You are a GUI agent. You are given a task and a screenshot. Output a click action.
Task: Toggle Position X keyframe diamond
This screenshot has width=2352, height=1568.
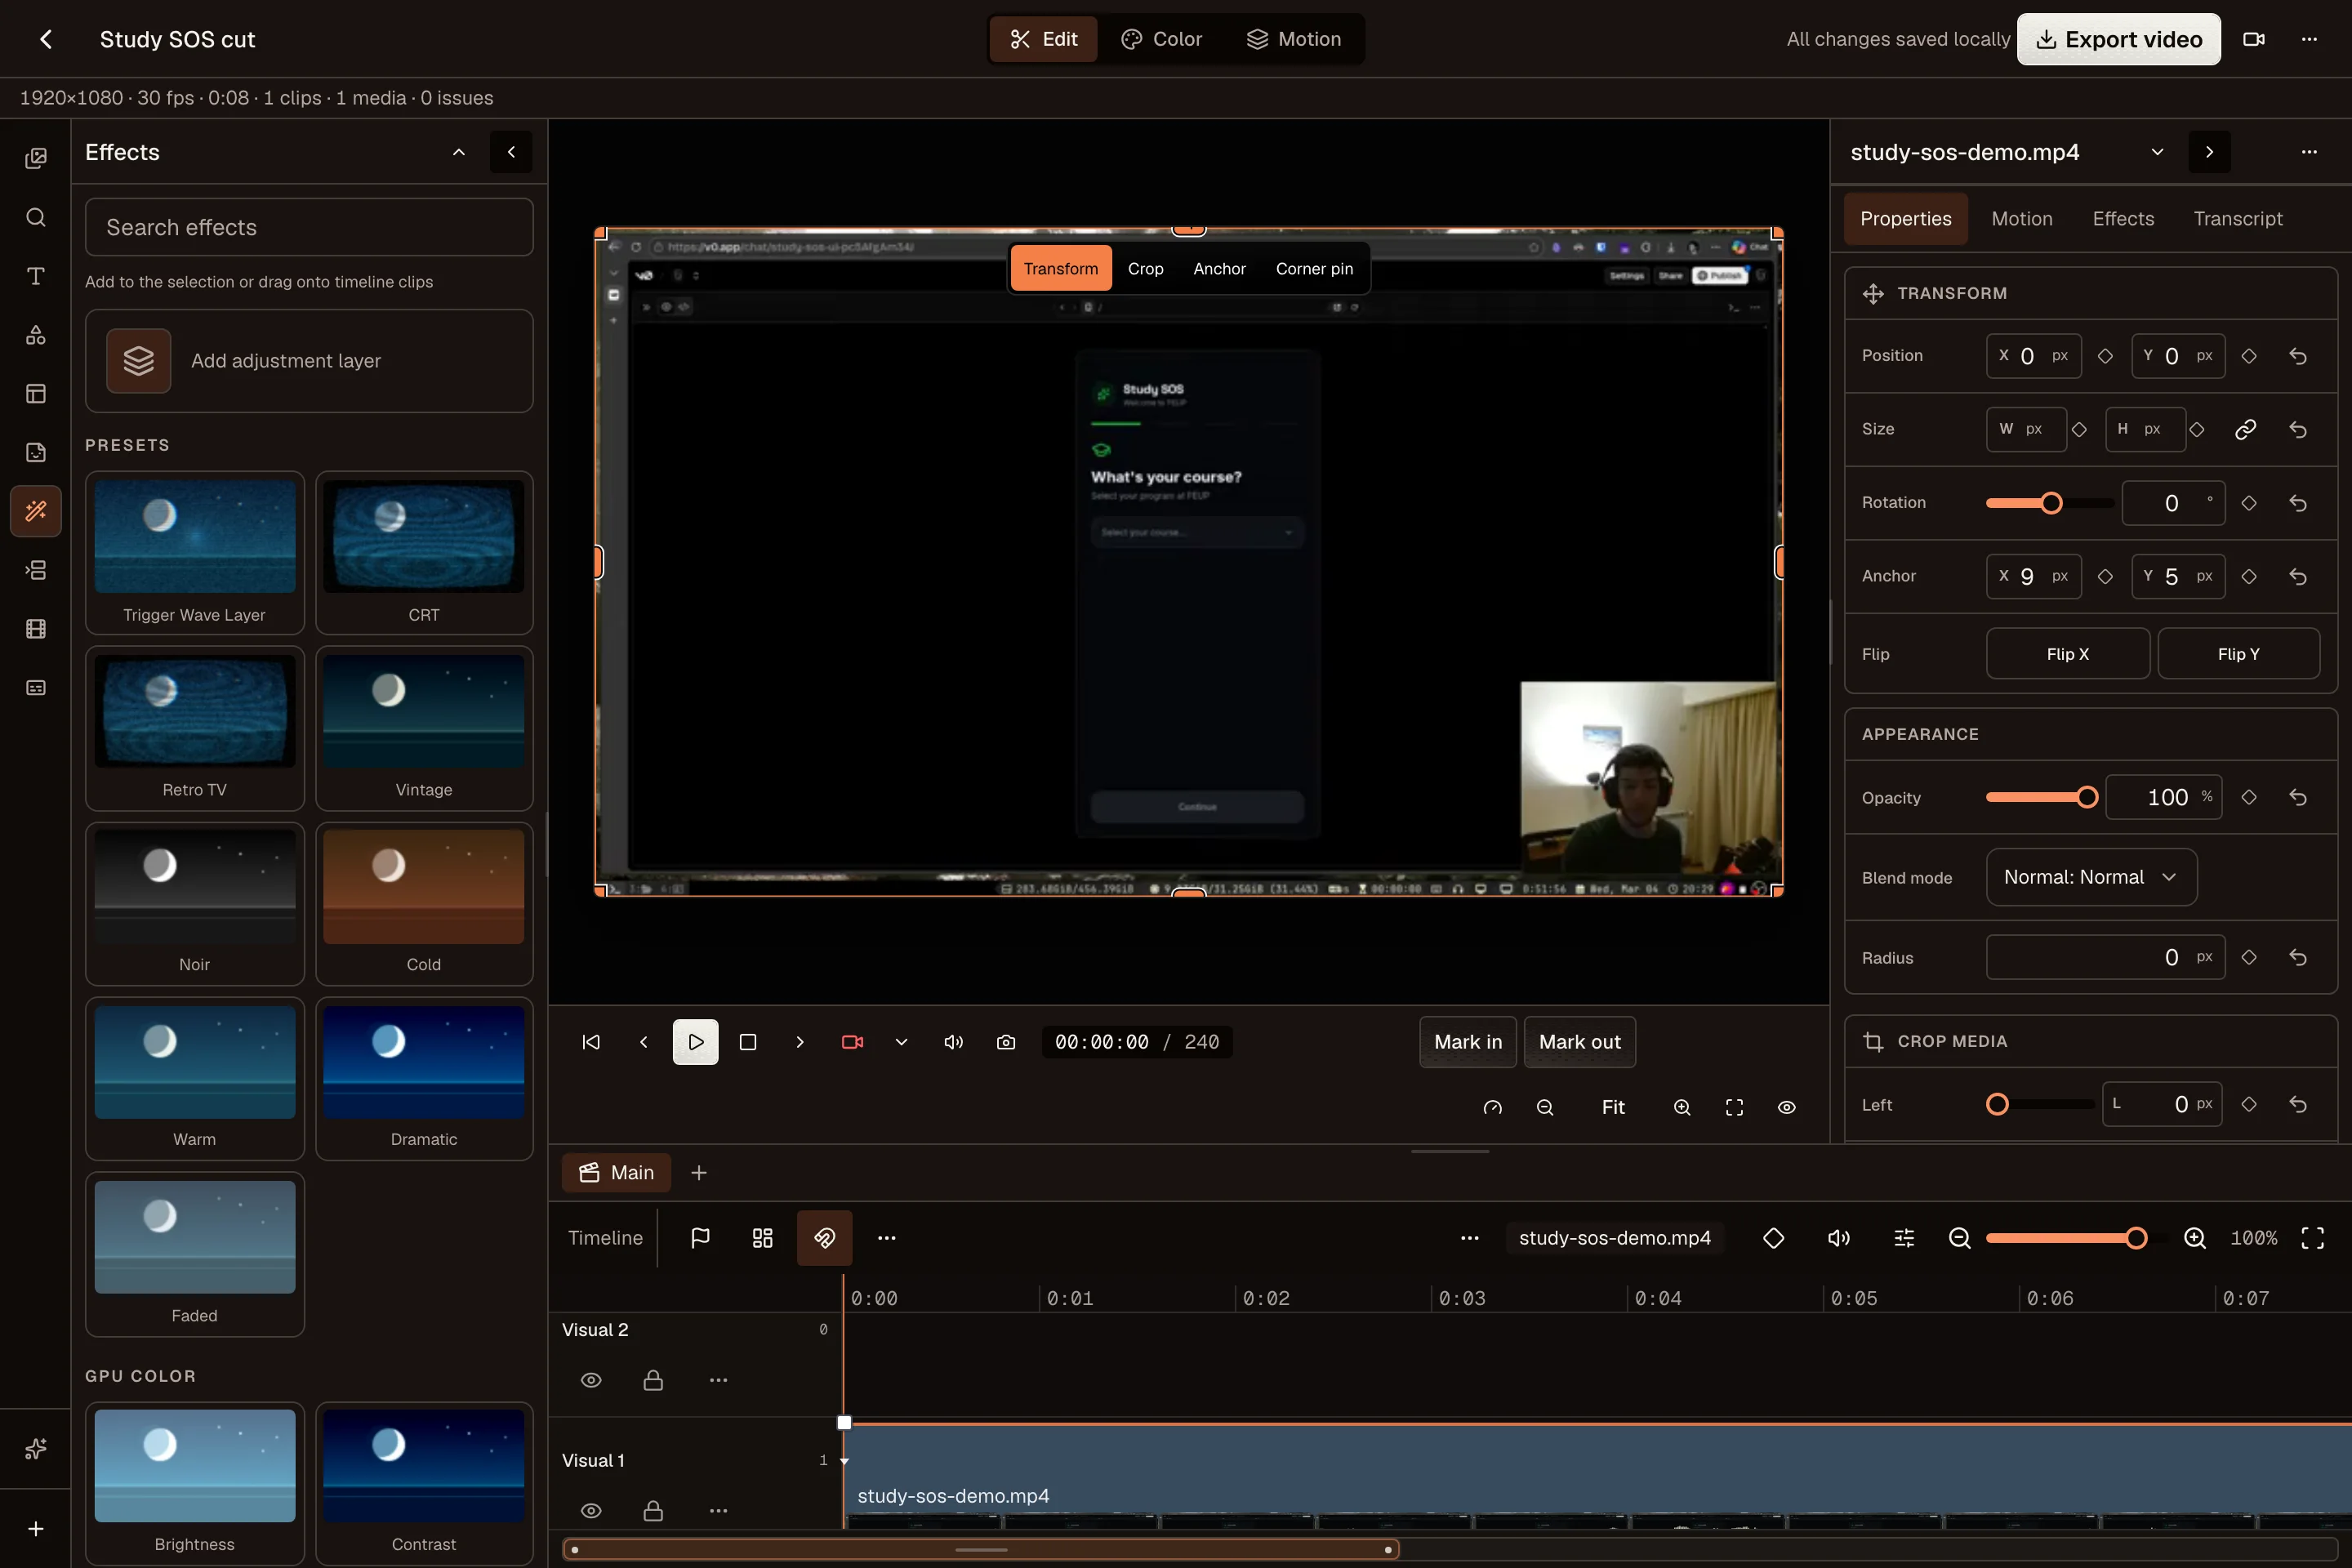point(2105,356)
